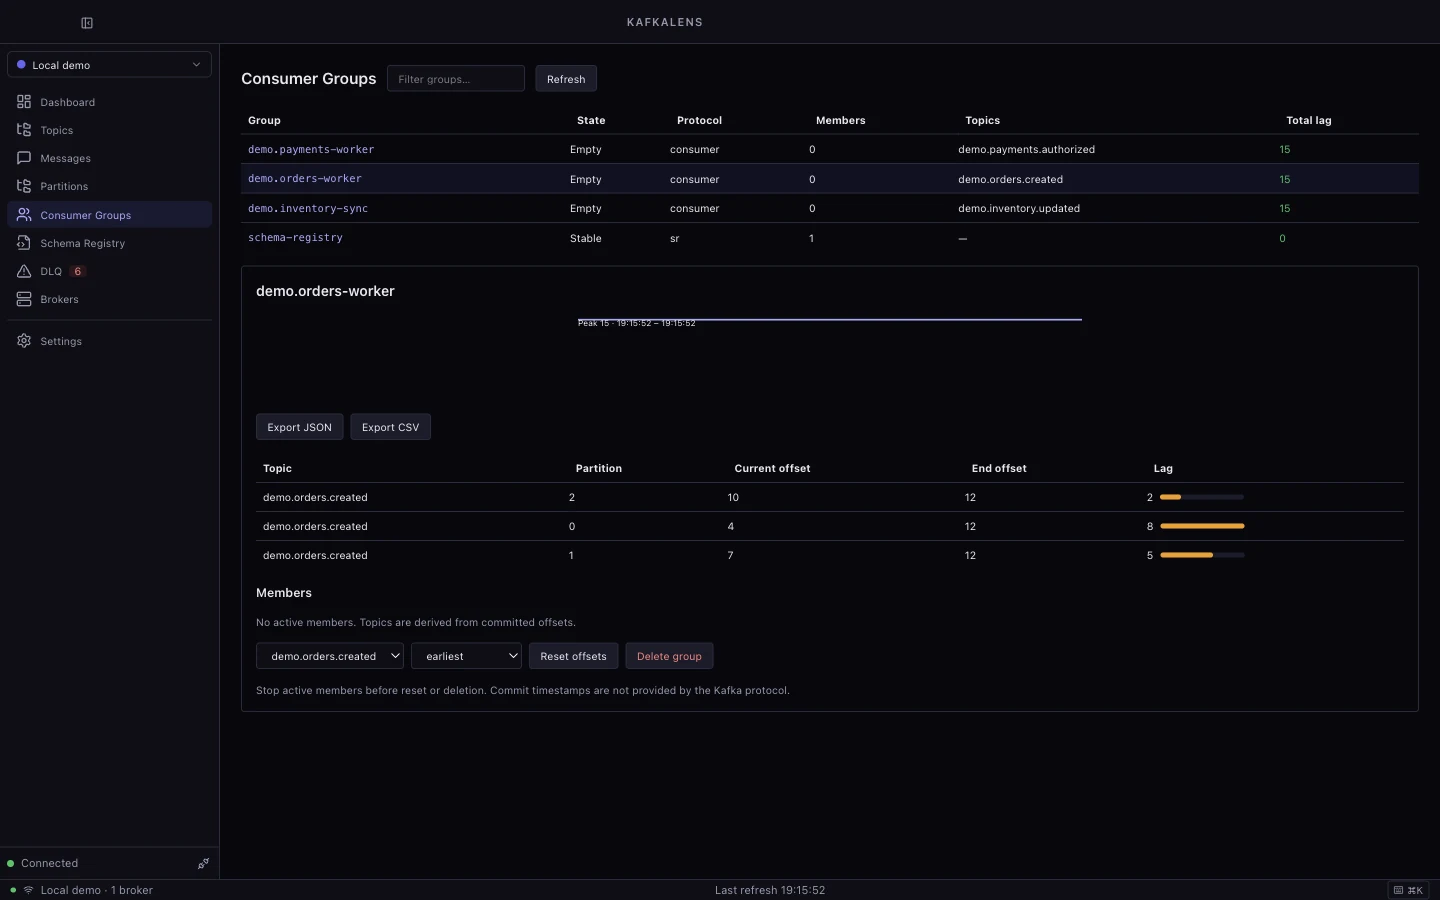Click the Settings gear icon

(24, 341)
